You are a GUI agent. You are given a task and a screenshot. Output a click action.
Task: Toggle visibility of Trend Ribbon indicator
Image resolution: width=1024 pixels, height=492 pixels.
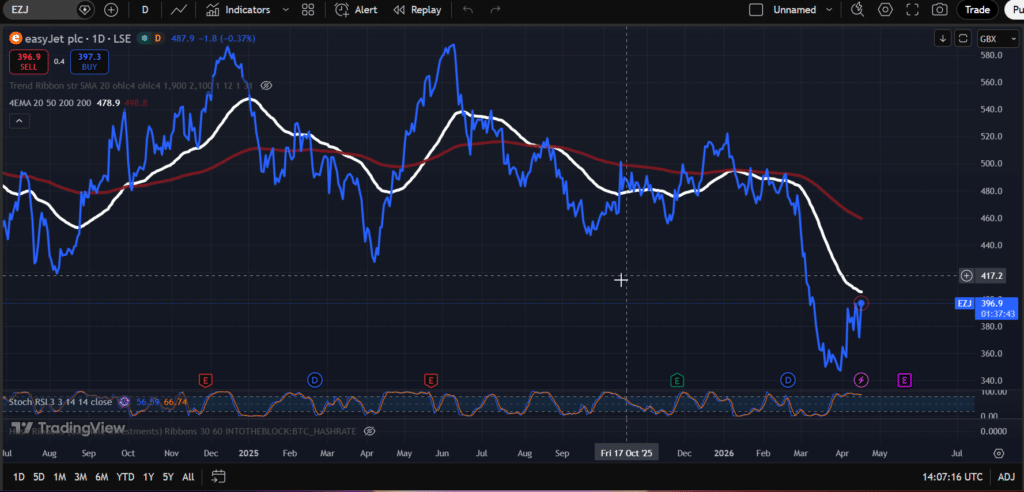point(265,87)
